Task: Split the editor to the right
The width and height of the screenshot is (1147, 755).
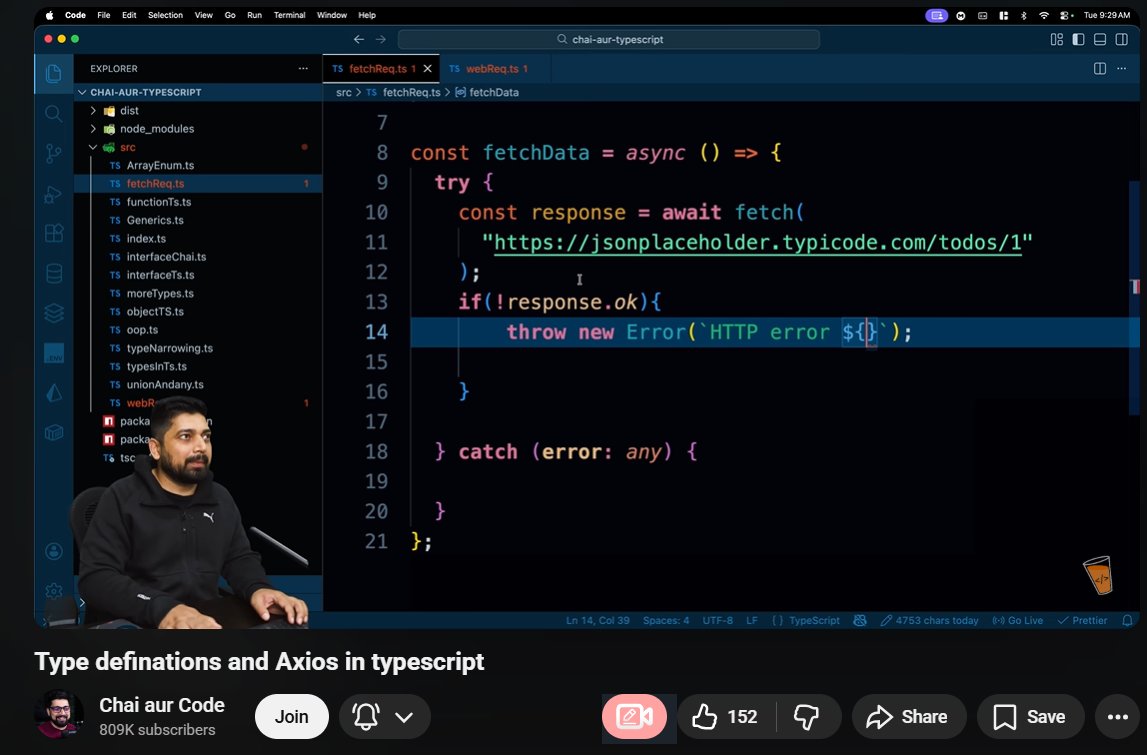Action: click(1099, 68)
